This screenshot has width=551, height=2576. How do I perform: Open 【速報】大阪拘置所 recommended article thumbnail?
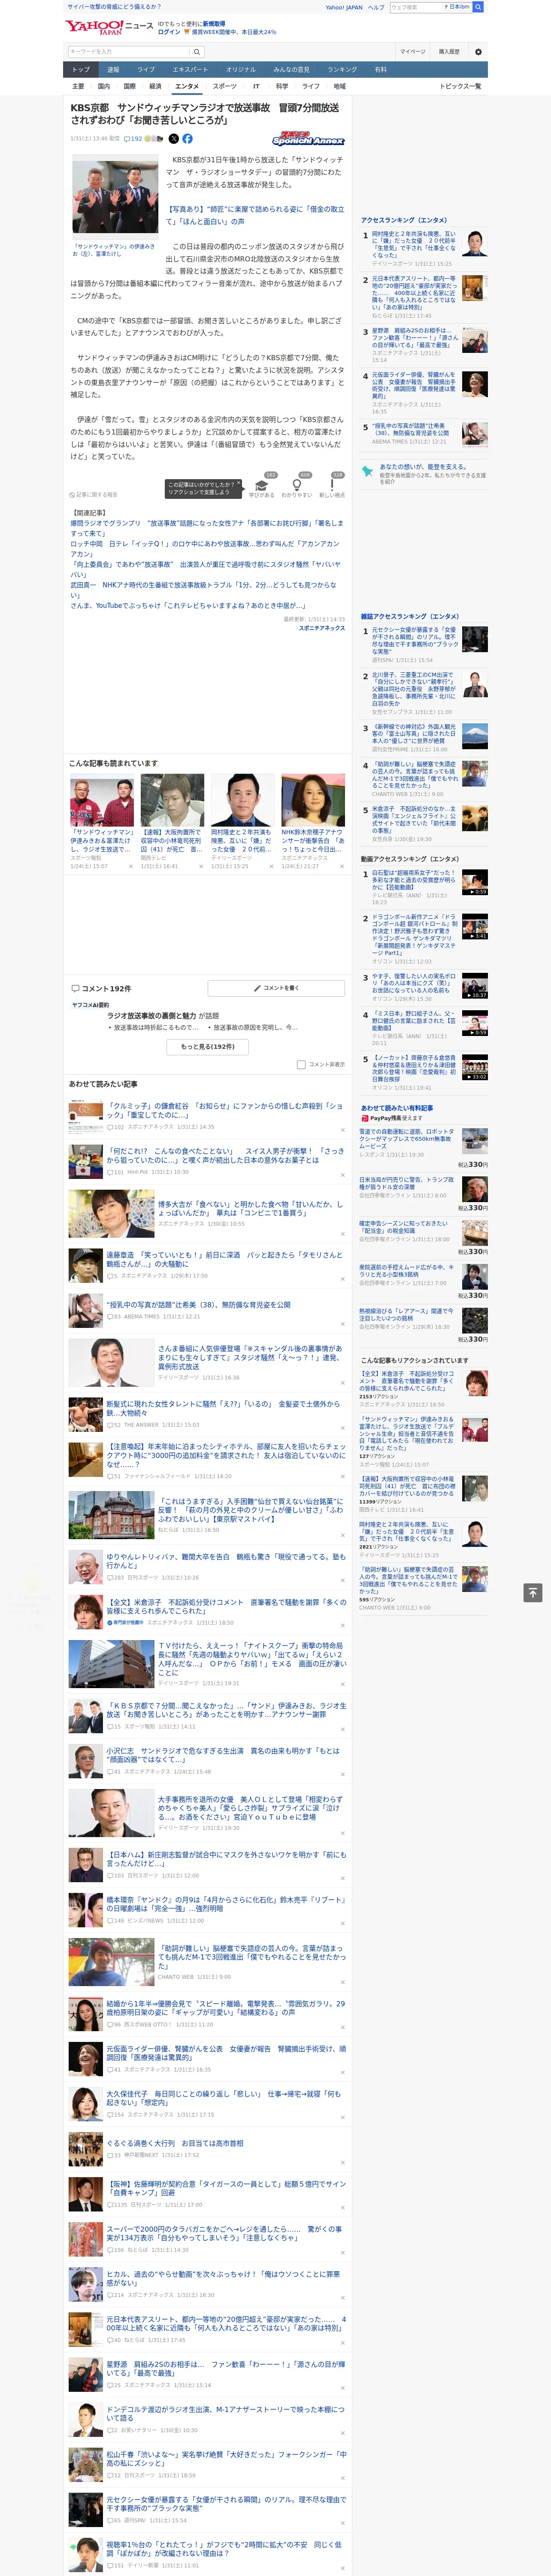tap(172, 799)
